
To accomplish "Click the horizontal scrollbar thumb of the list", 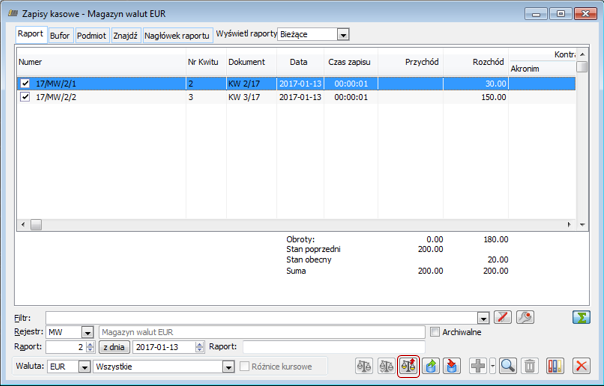I will tap(36, 225).
